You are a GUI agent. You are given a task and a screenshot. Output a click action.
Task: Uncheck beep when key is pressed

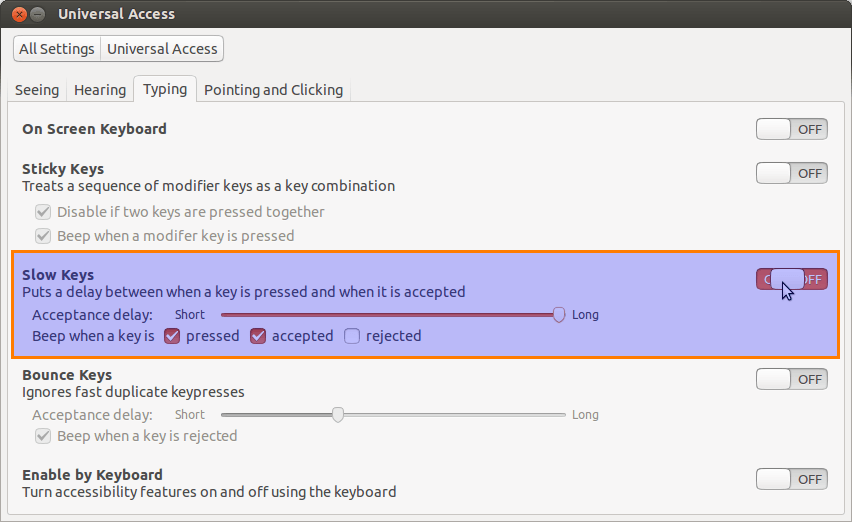[172, 336]
